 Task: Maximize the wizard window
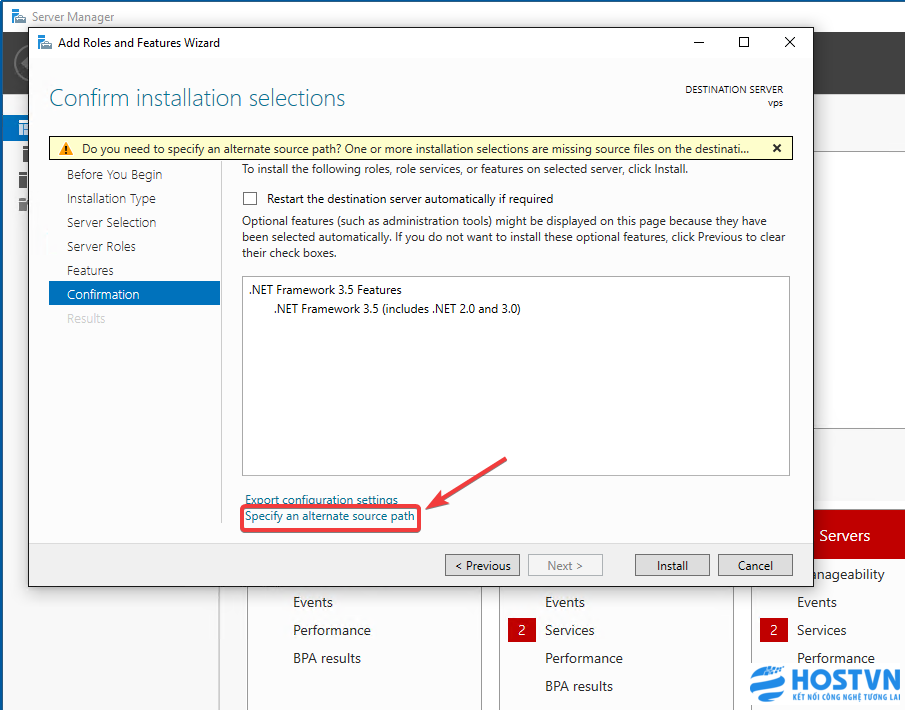pos(744,42)
